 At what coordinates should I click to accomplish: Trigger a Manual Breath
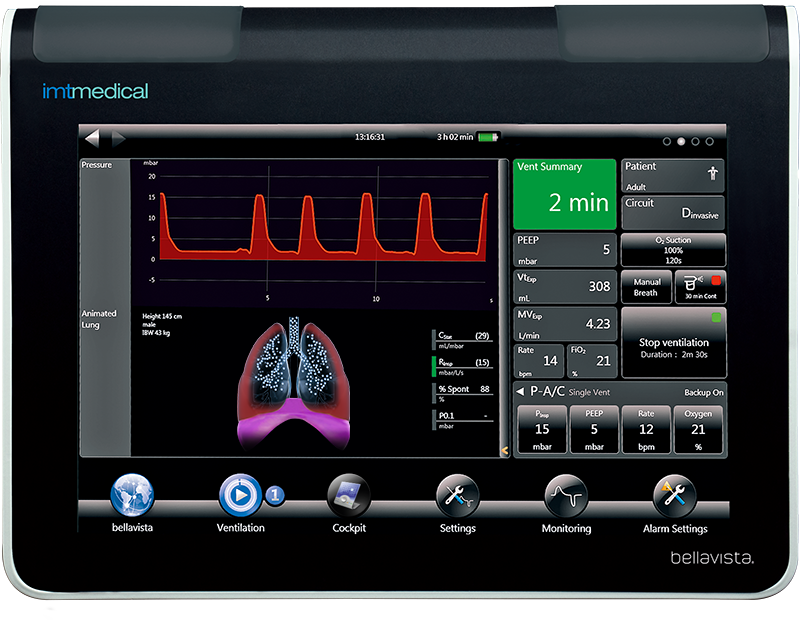(x=646, y=287)
